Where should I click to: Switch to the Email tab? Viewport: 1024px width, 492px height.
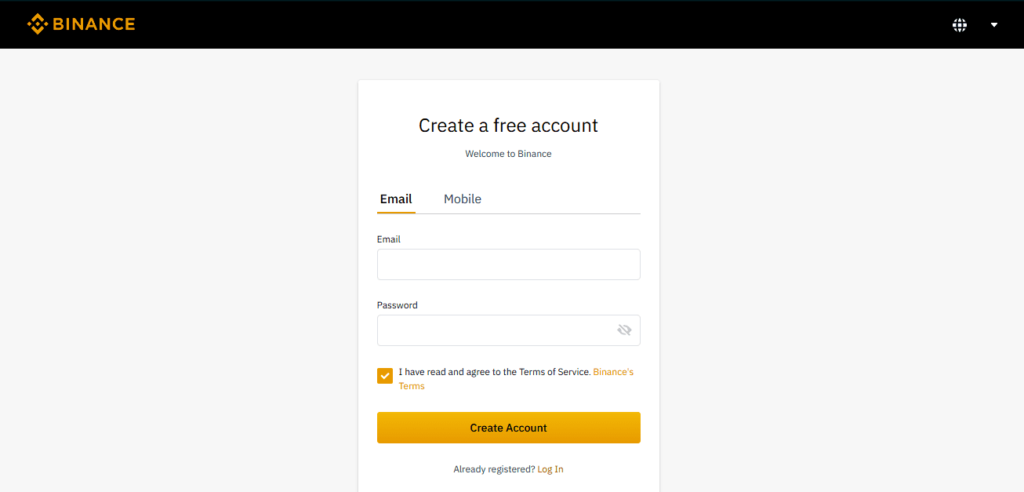coord(396,199)
